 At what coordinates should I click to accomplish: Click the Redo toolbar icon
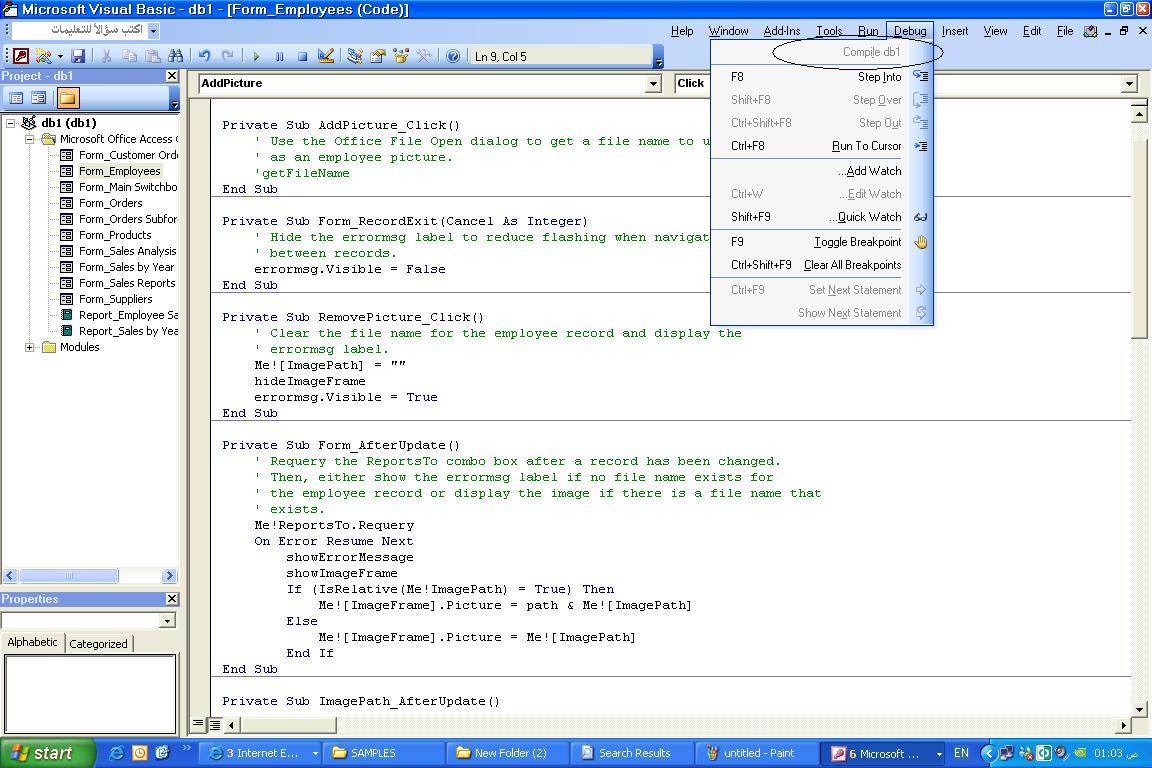pyautogui.click(x=228, y=56)
